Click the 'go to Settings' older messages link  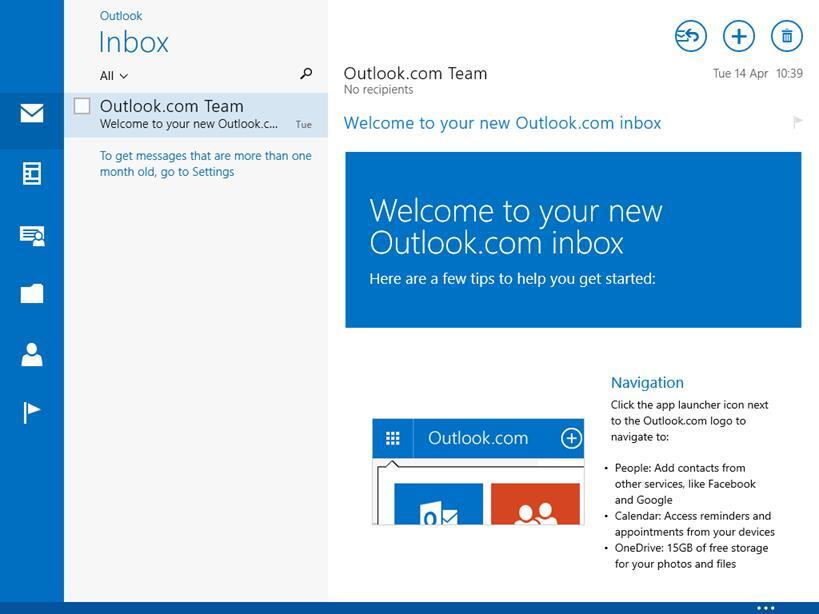205,163
